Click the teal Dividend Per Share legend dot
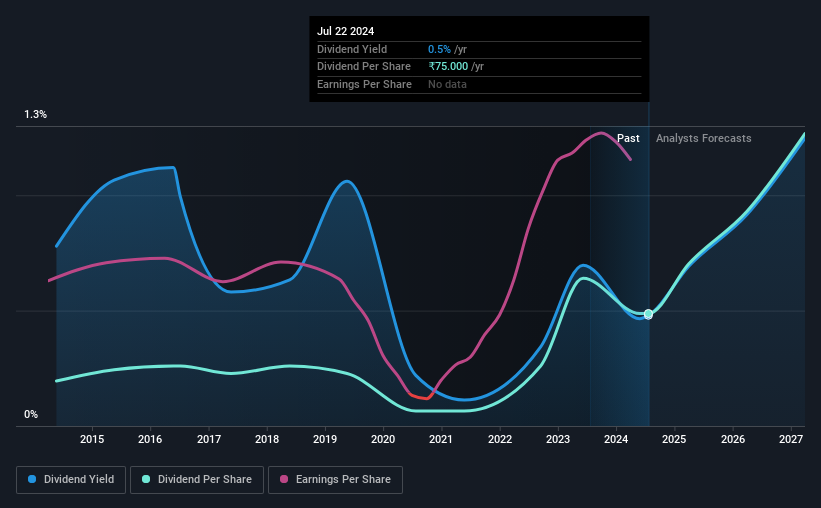Image resolution: width=821 pixels, height=508 pixels. tap(146, 479)
